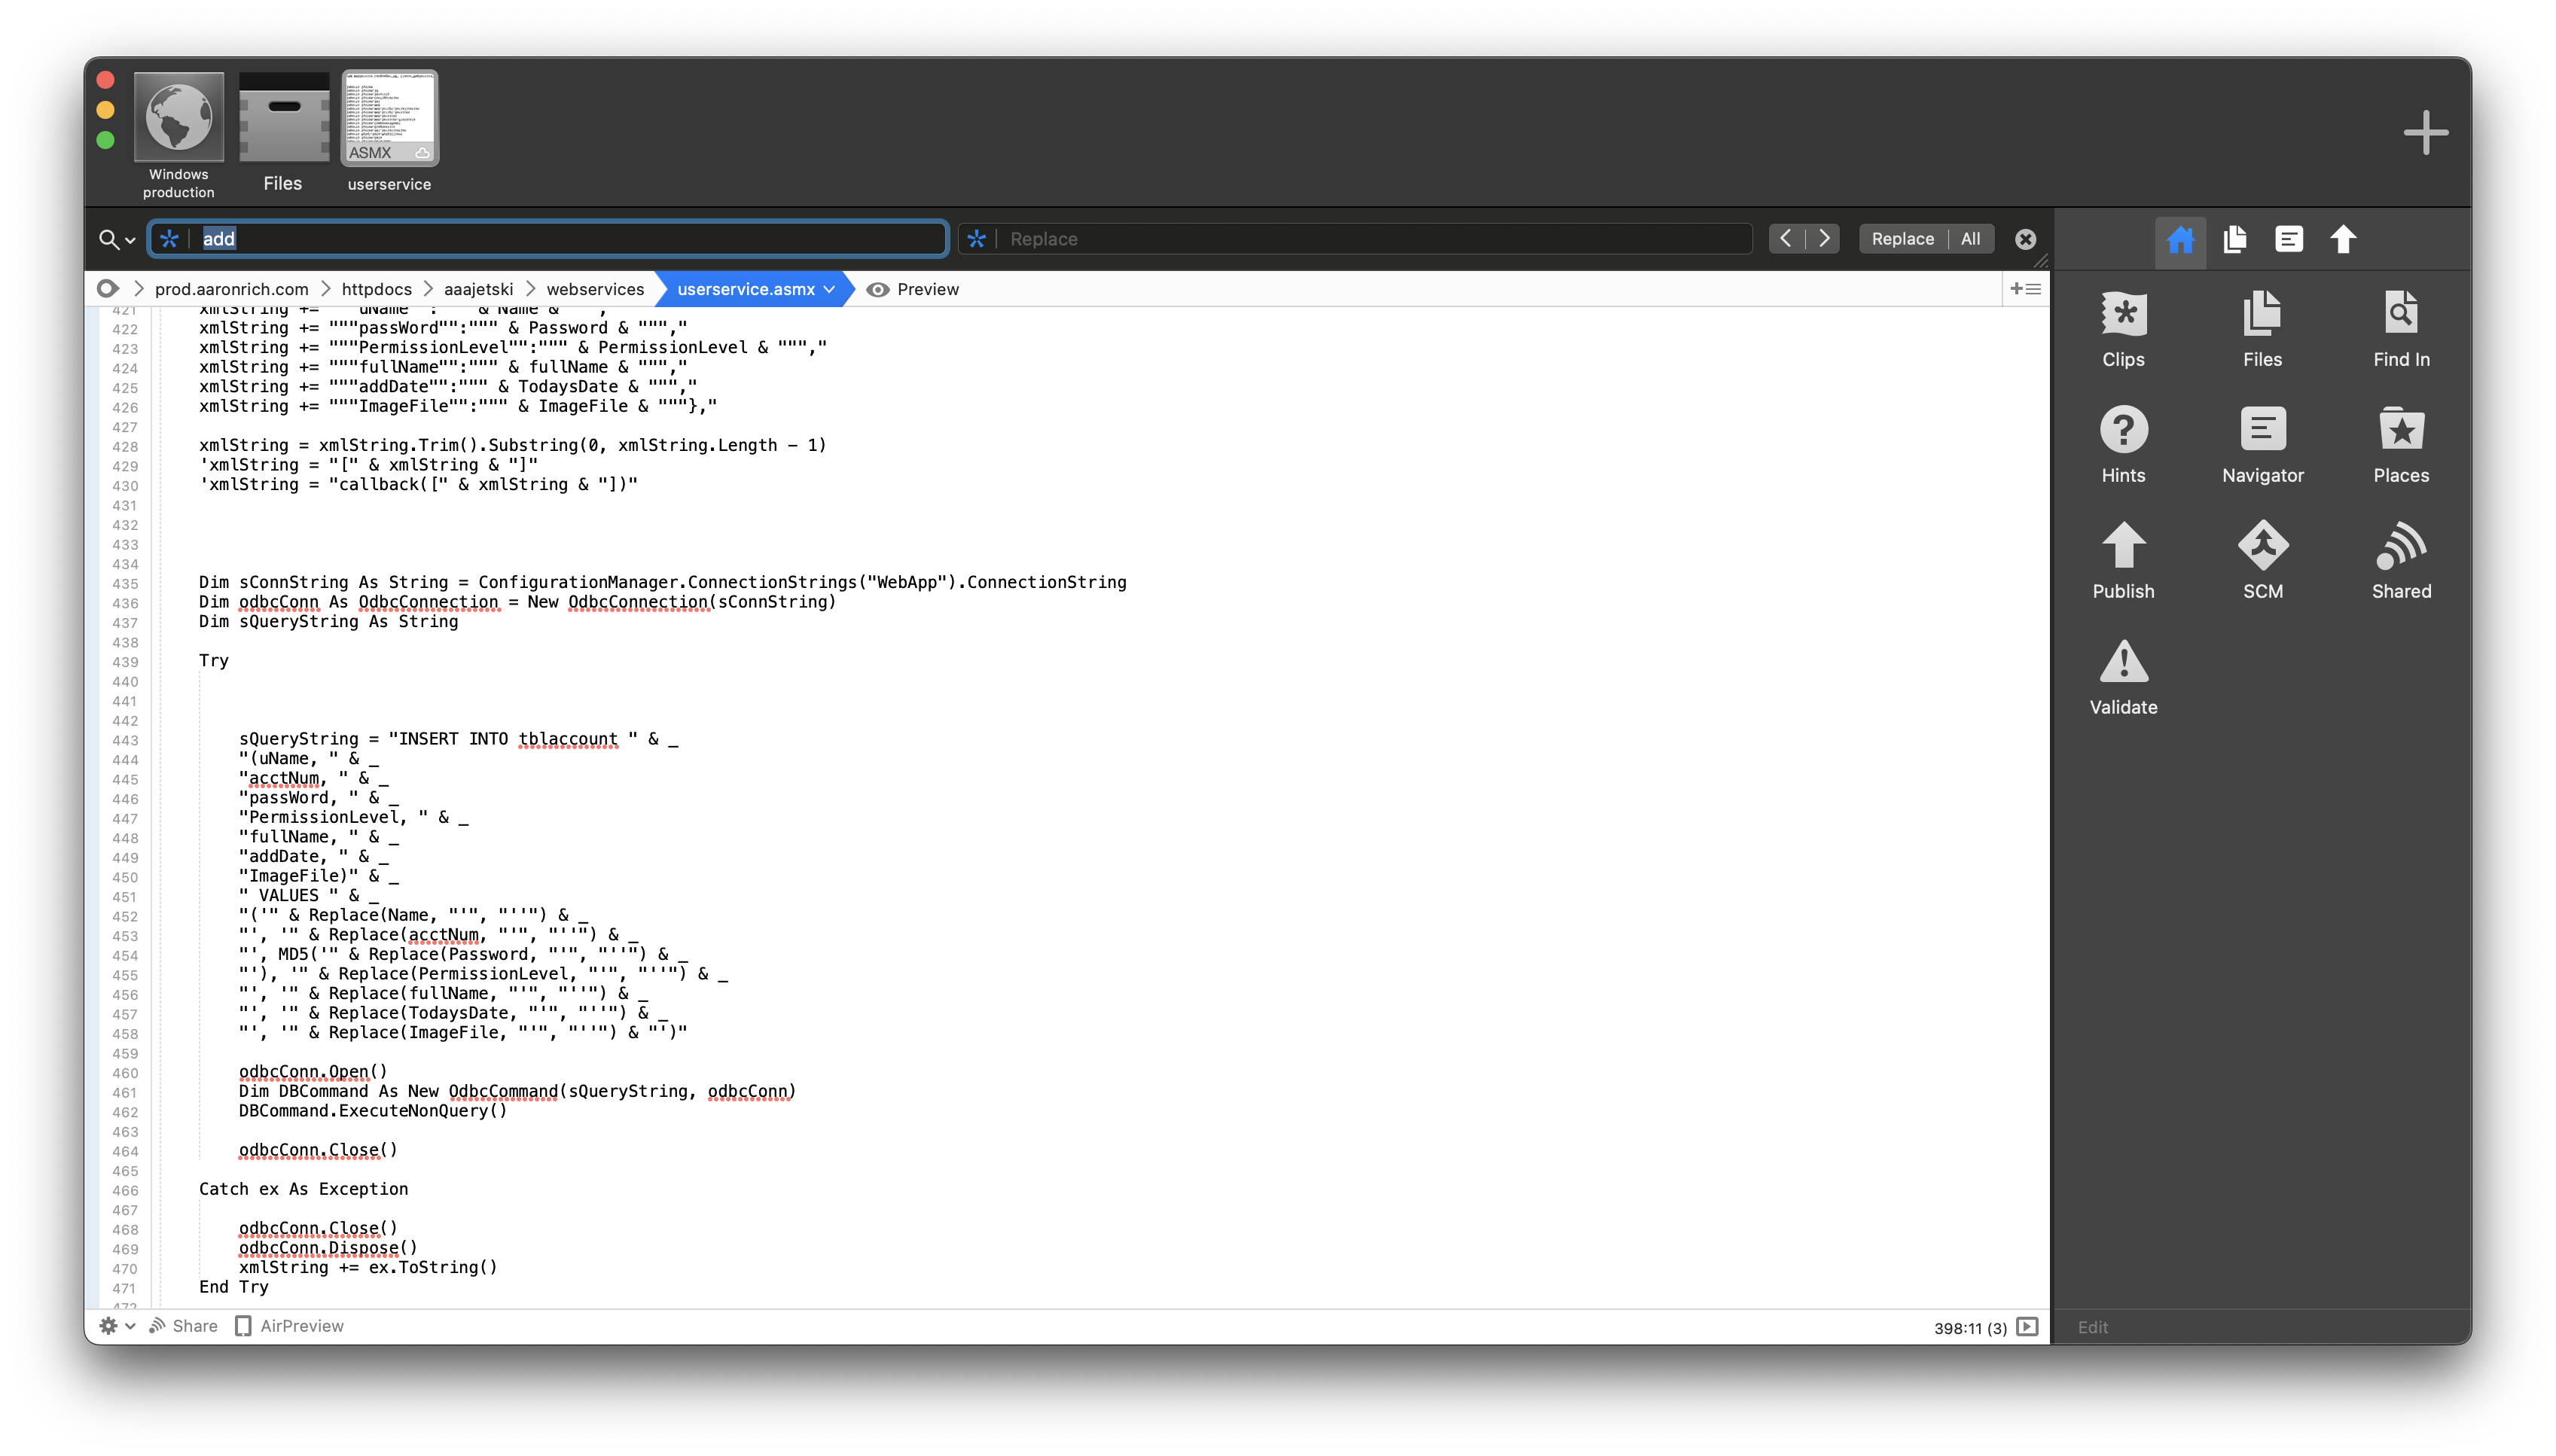Viewport: 2556px width, 1456px height.
Task: Toggle the Preview eye button
Action: 912,289
